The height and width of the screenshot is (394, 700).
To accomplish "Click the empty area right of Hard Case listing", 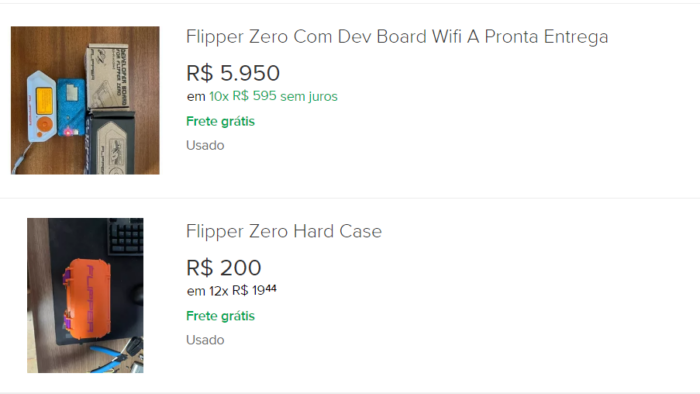I will point(536,294).
